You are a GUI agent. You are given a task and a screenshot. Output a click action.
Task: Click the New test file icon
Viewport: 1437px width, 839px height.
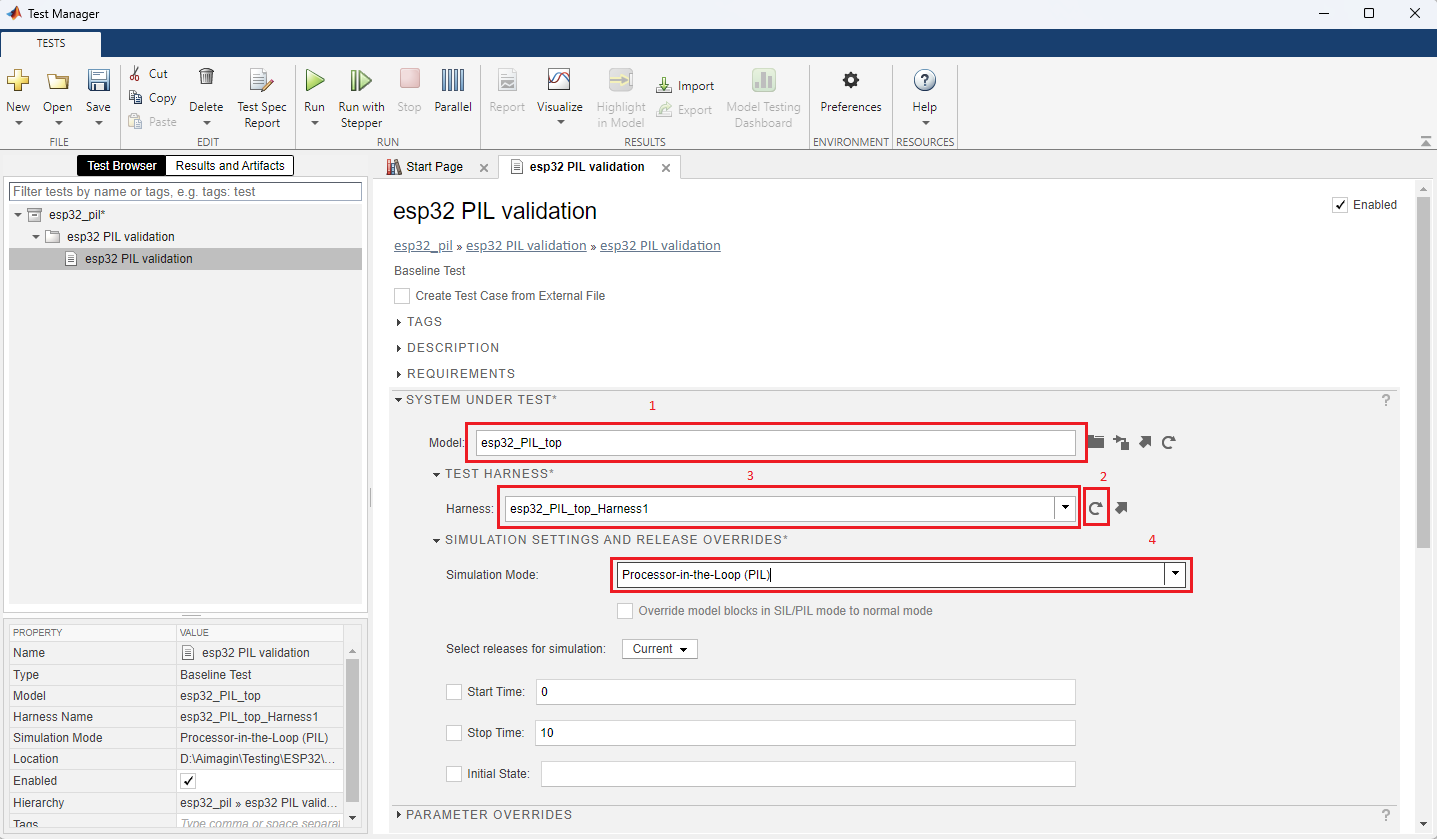point(18,81)
